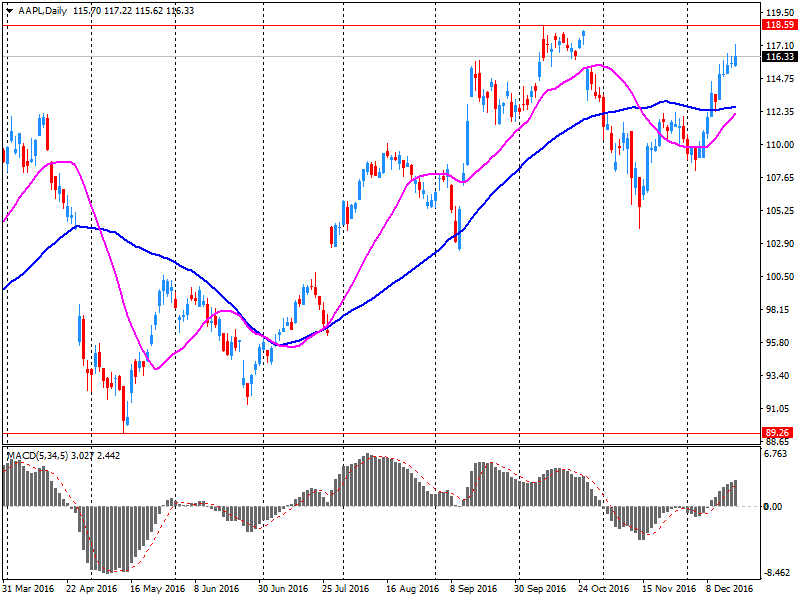Click the 107.65 price scale value

(780, 178)
